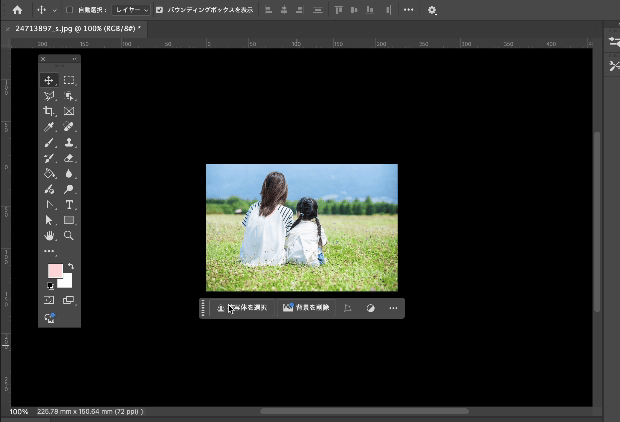This screenshot has height=422, width=620.
Task: Click the horizontal scrollbar at the bottom
Action: tap(364, 411)
